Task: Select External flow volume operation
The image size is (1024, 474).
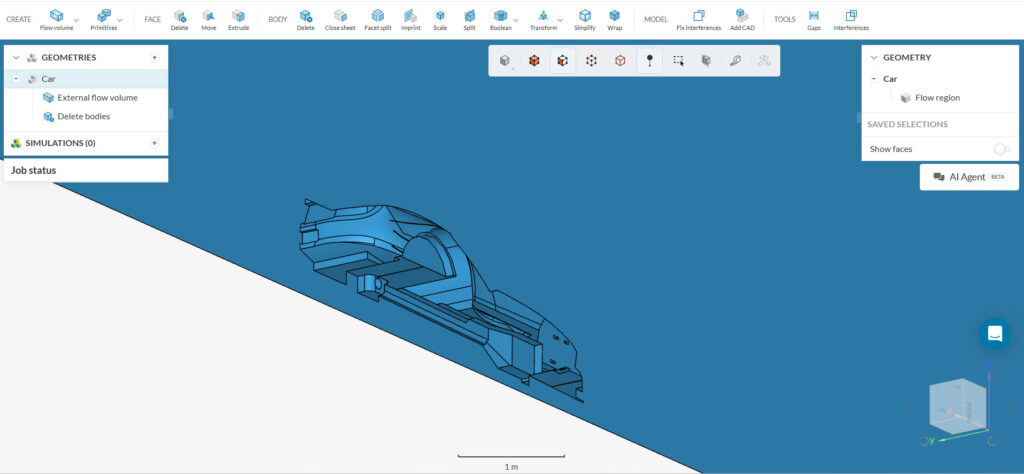Action: tap(97, 98)
